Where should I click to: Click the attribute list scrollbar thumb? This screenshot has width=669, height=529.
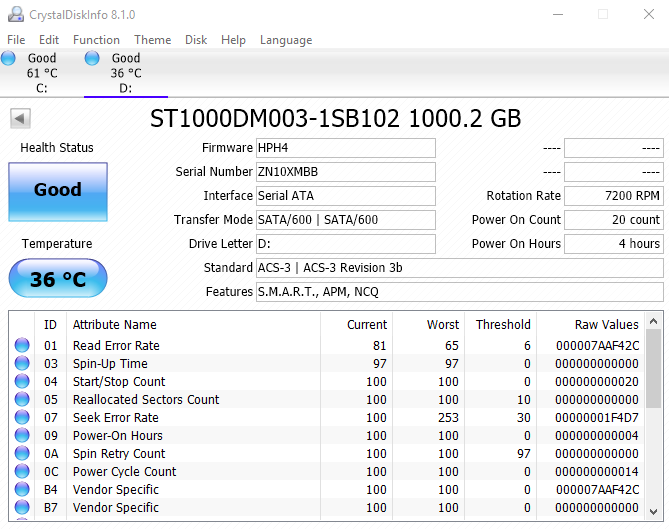coord(653,369)
